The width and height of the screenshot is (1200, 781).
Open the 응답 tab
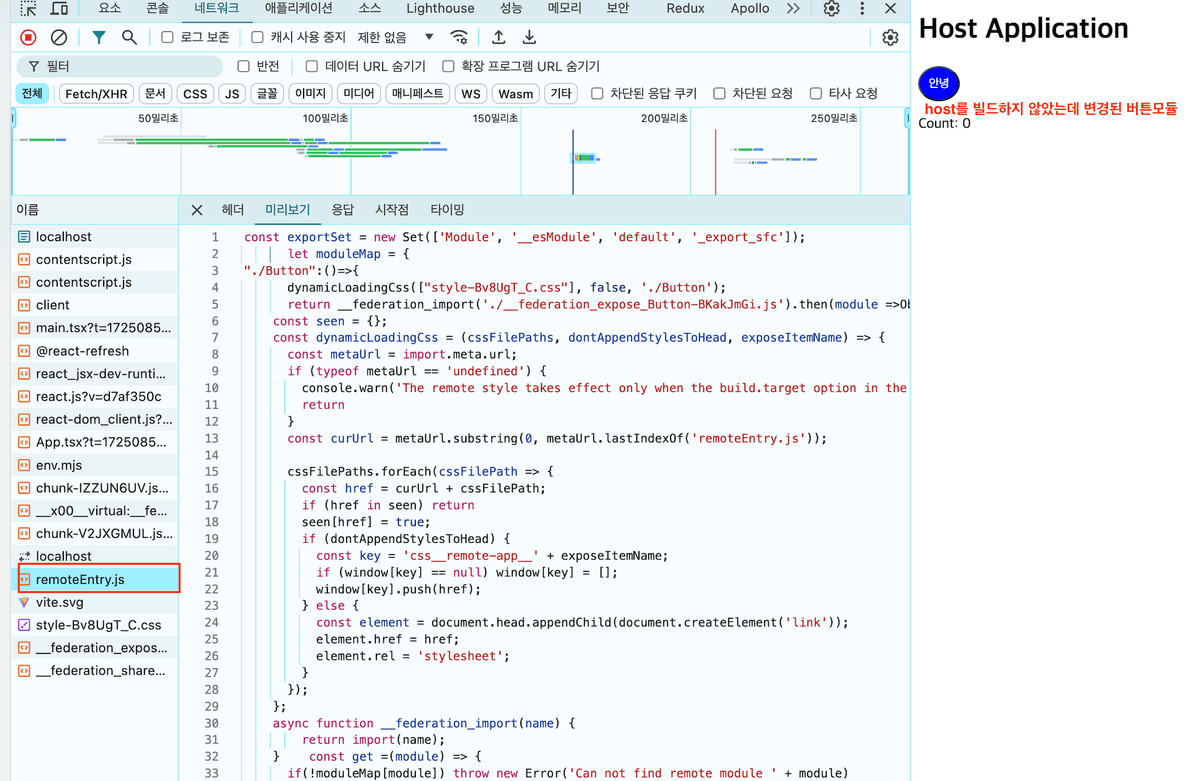tap(342, 210)
